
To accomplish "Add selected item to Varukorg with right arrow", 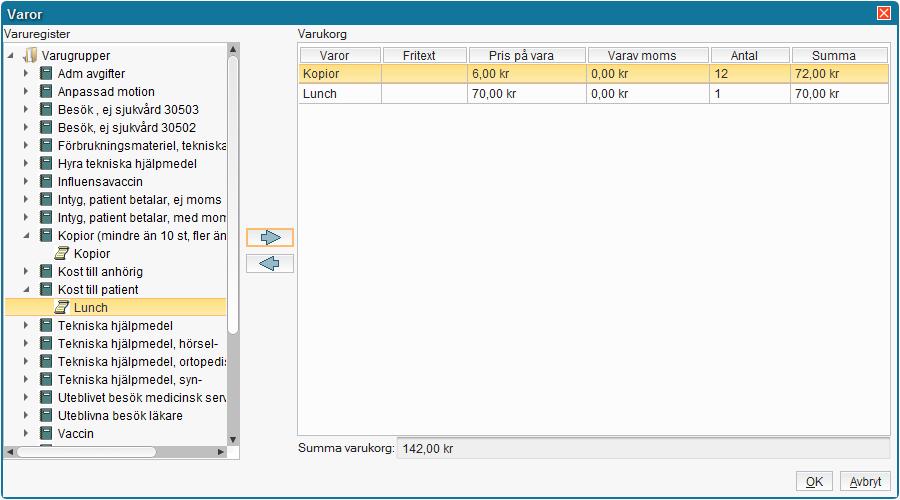I will 270,237.
